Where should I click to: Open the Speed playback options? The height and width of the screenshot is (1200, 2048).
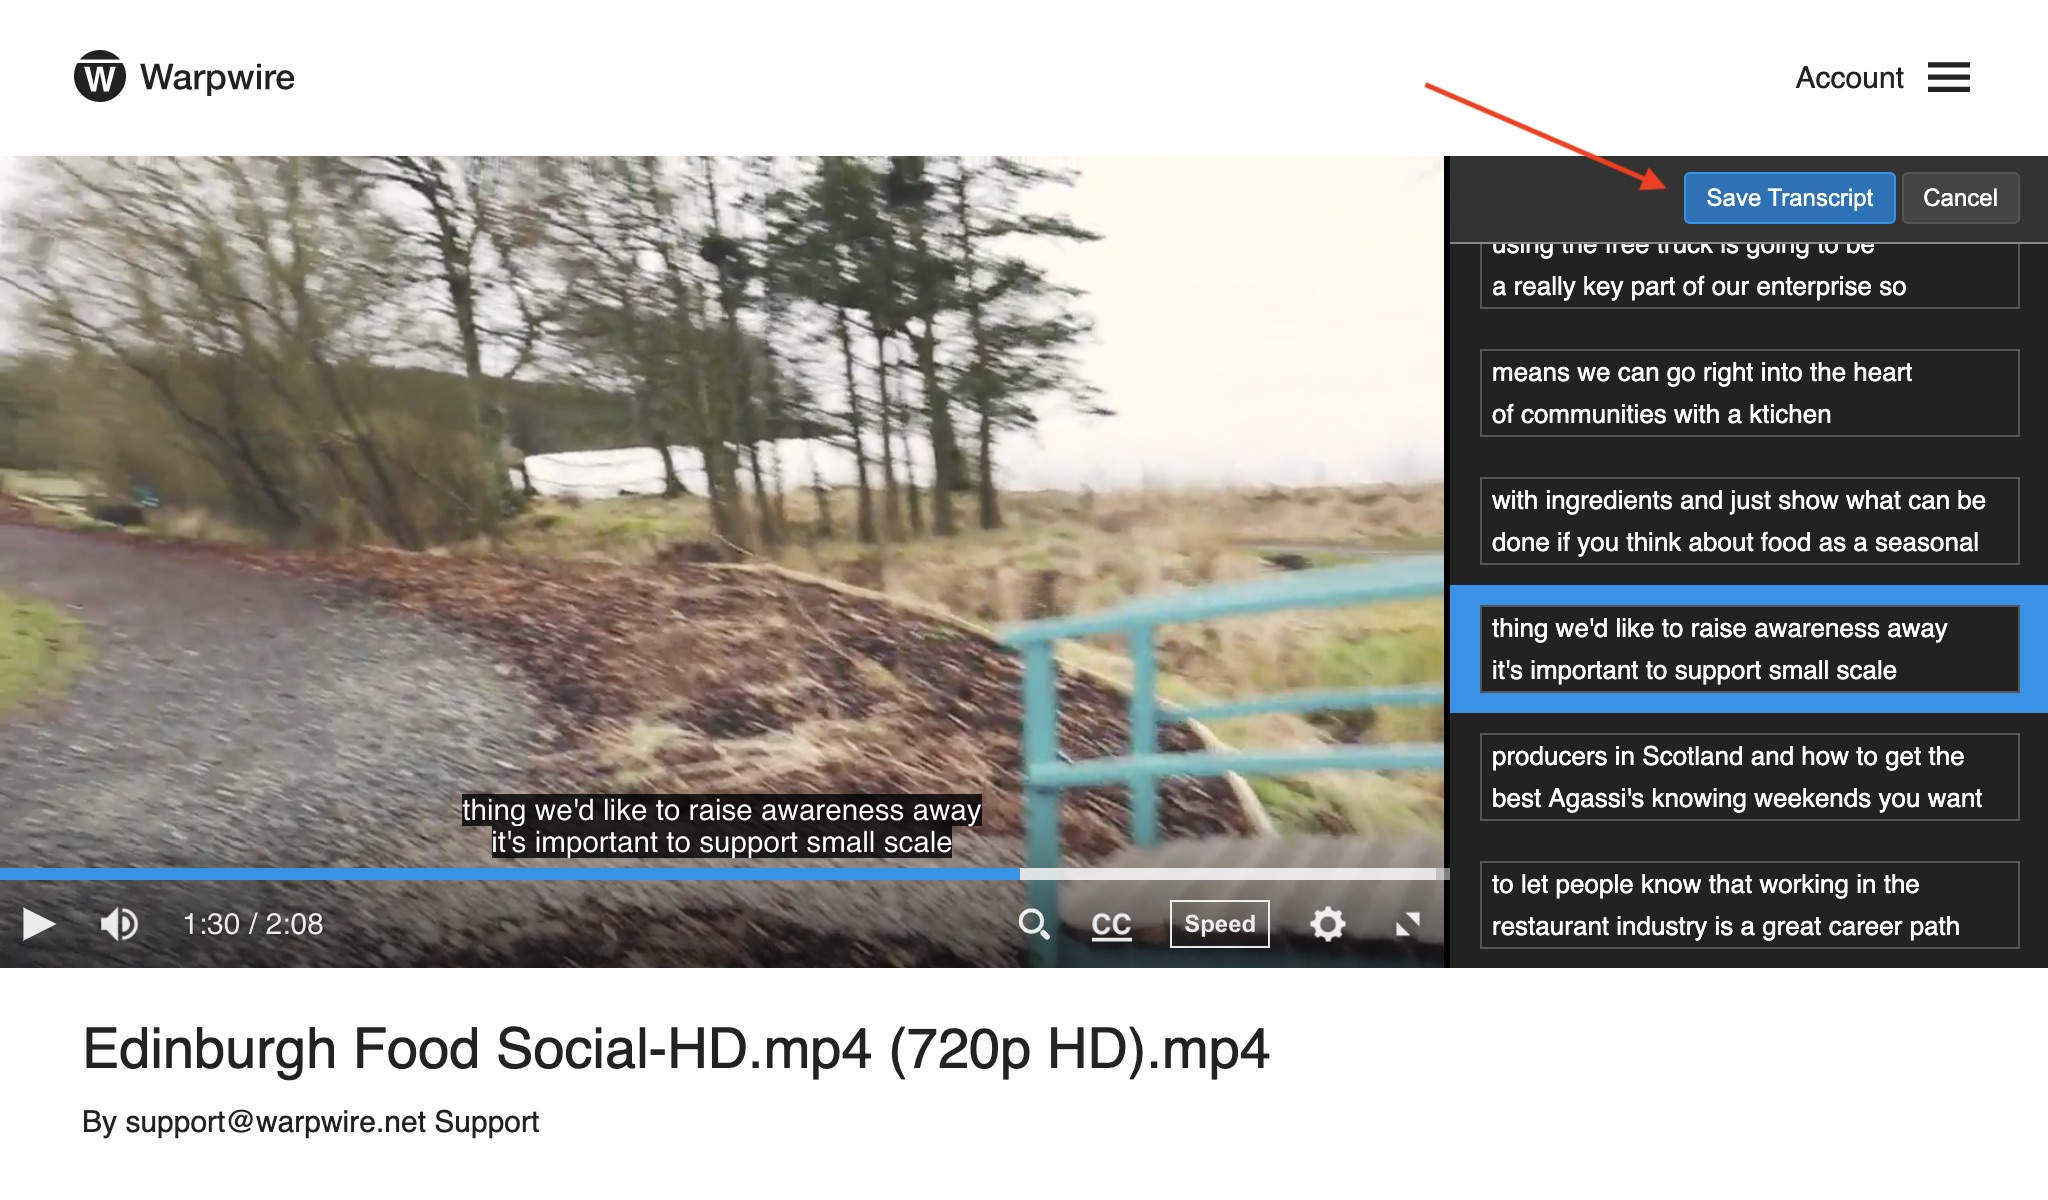point(1219,924)
